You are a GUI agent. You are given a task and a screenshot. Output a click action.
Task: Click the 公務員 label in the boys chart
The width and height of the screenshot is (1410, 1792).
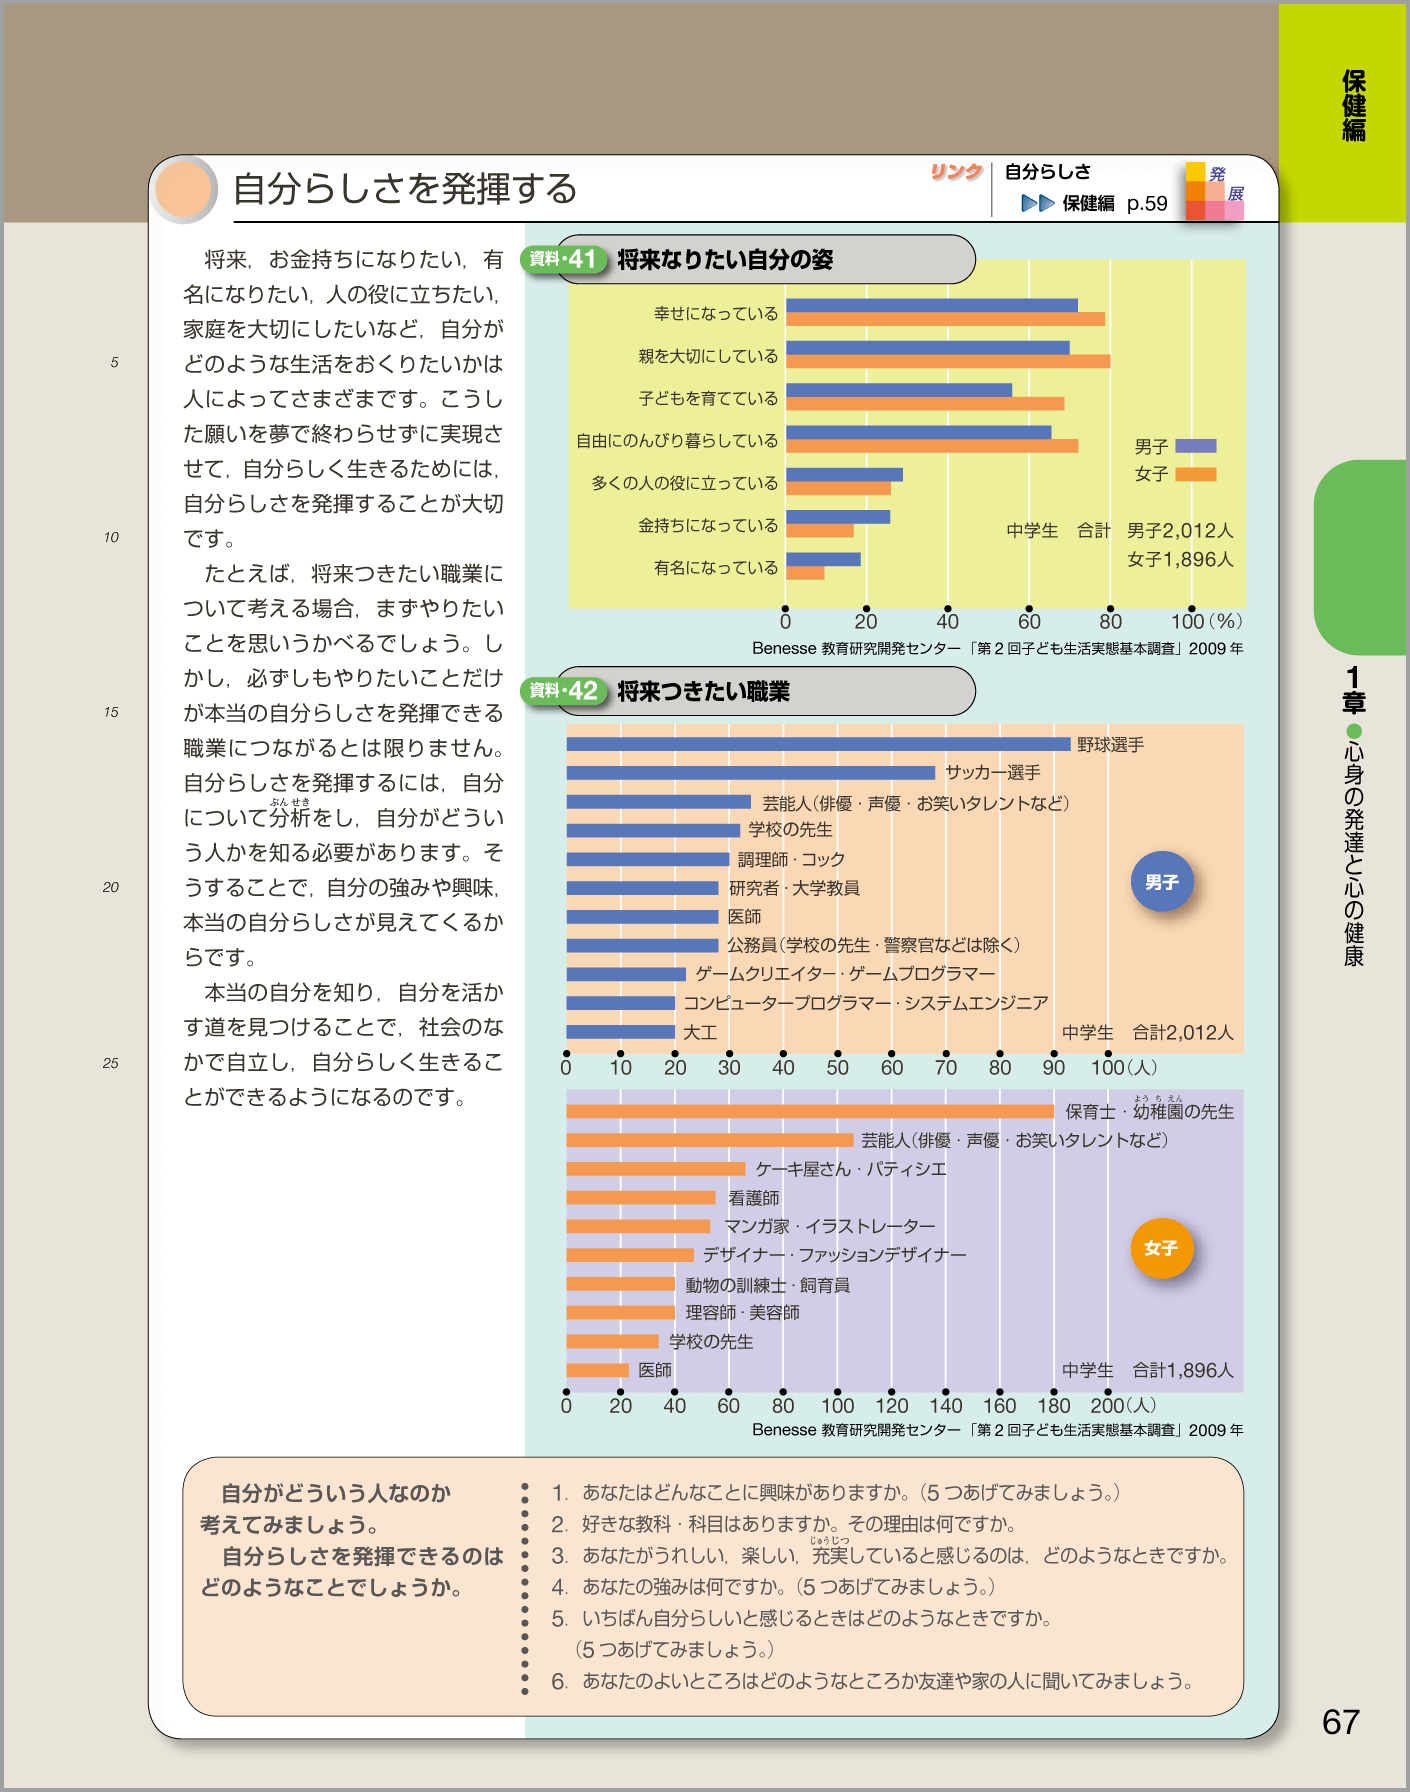coord(874,945)
